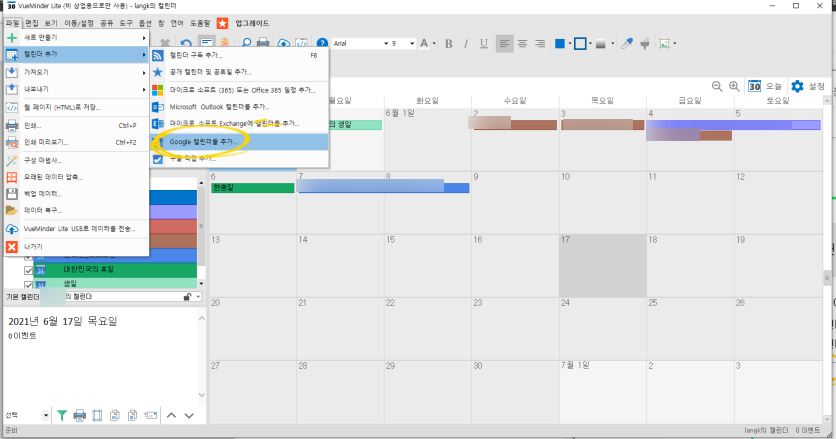Choose 백업 데이터 entry
Screen dimensions: 836x439
pos(77,194)
